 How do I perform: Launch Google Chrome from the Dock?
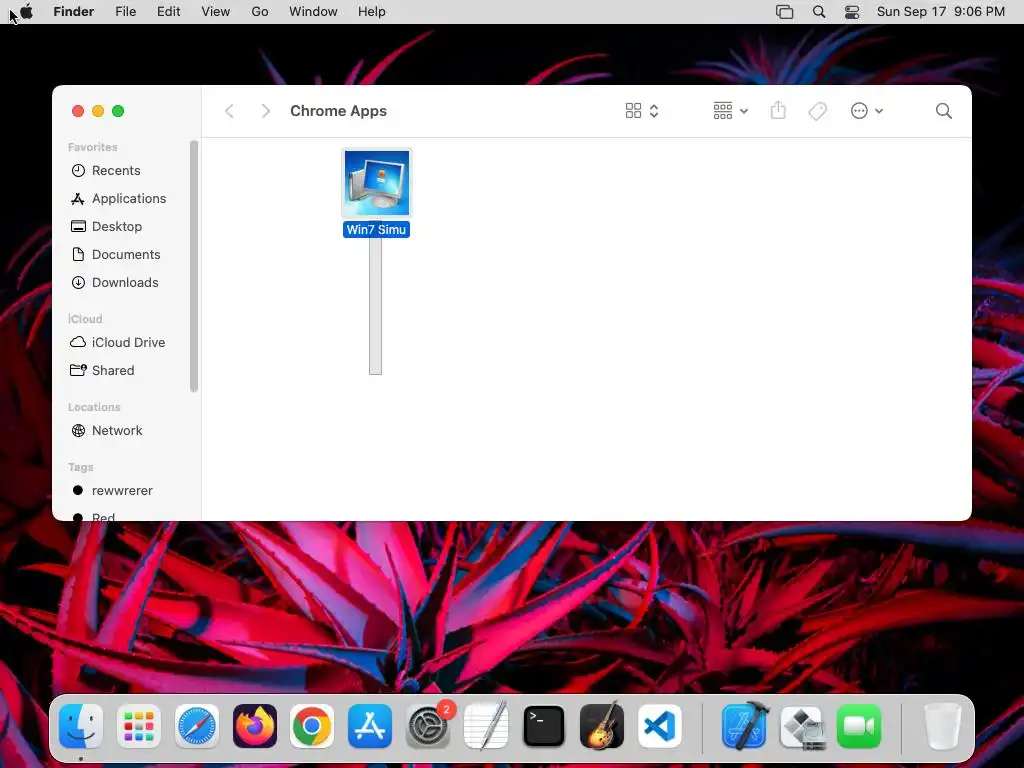point(312,726)
